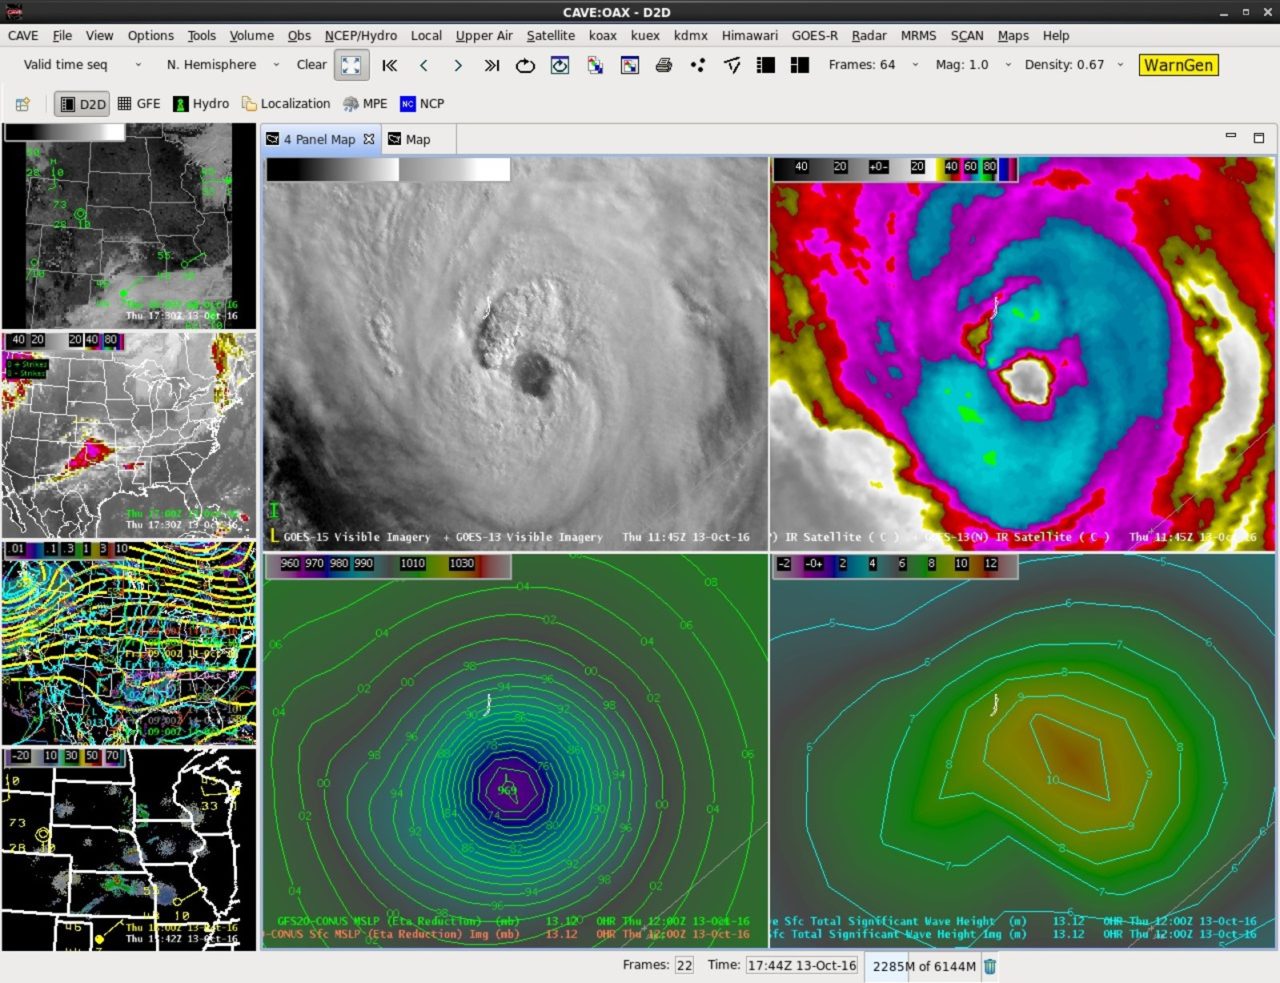Toggle frame looping
Screen dimensions: 1280x983
[x=525, y=65]
